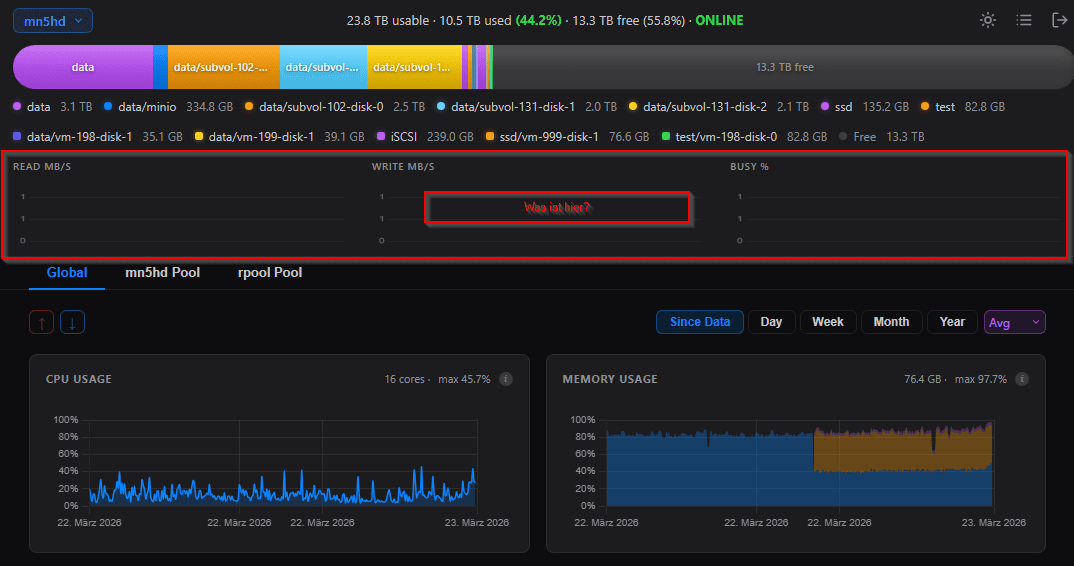Click the READ MB/S chart label
Viewport: 1074px width, 566px height.
pos(42,167)
